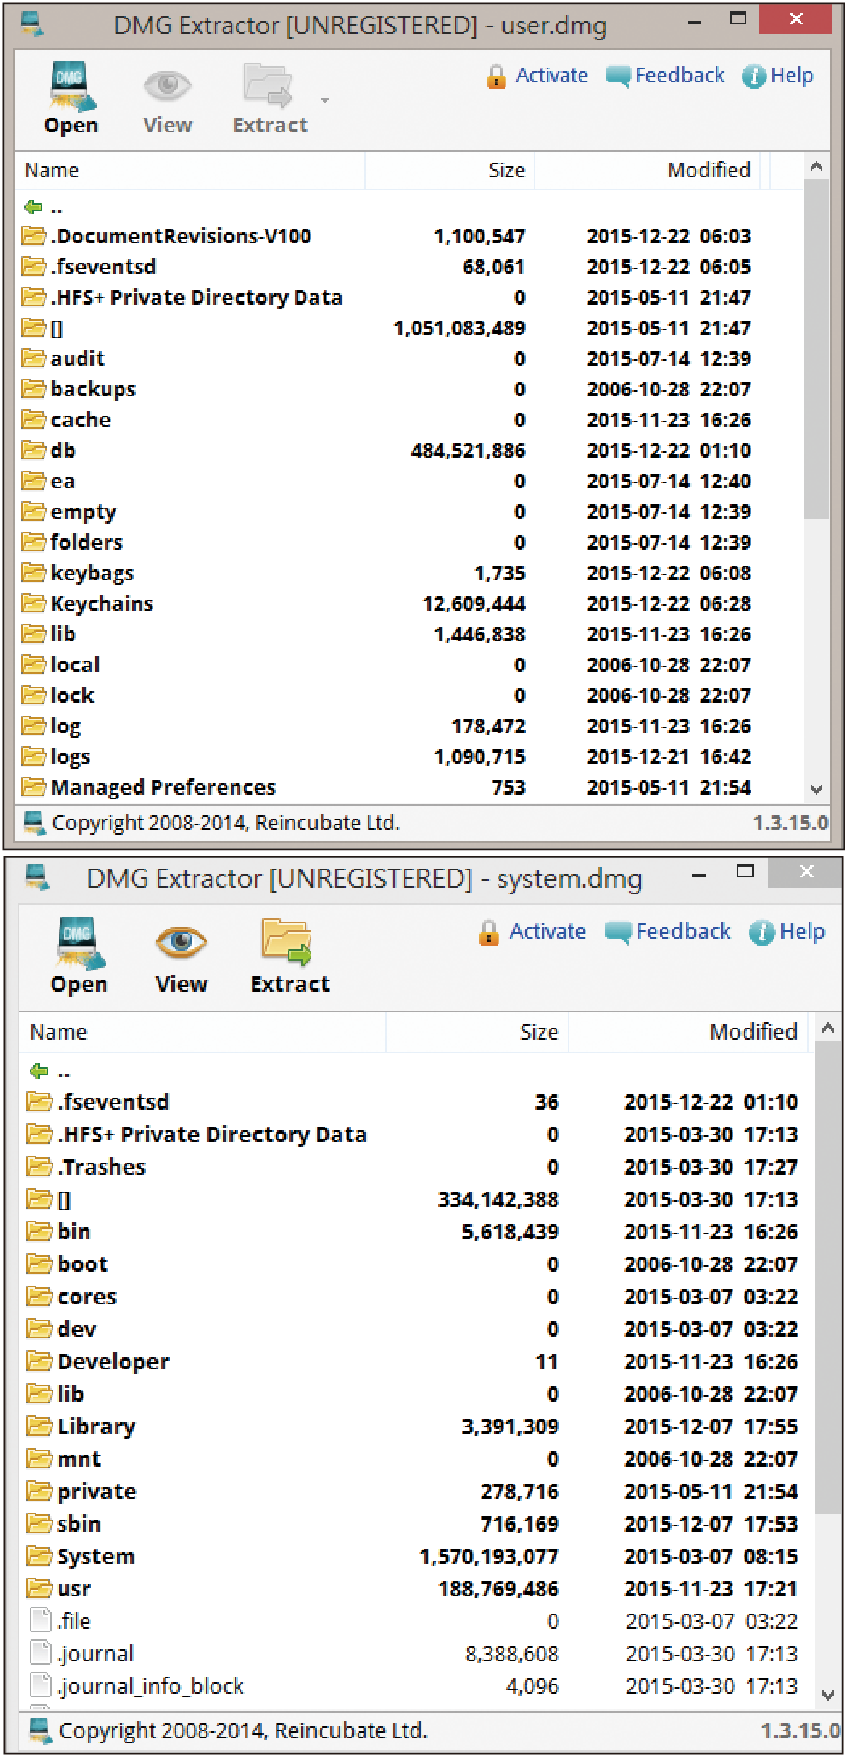This screenshot has height=1755, width=849.
Task: Open Extract dropdown arrow in user.dmg window
Action: [324, 101]
